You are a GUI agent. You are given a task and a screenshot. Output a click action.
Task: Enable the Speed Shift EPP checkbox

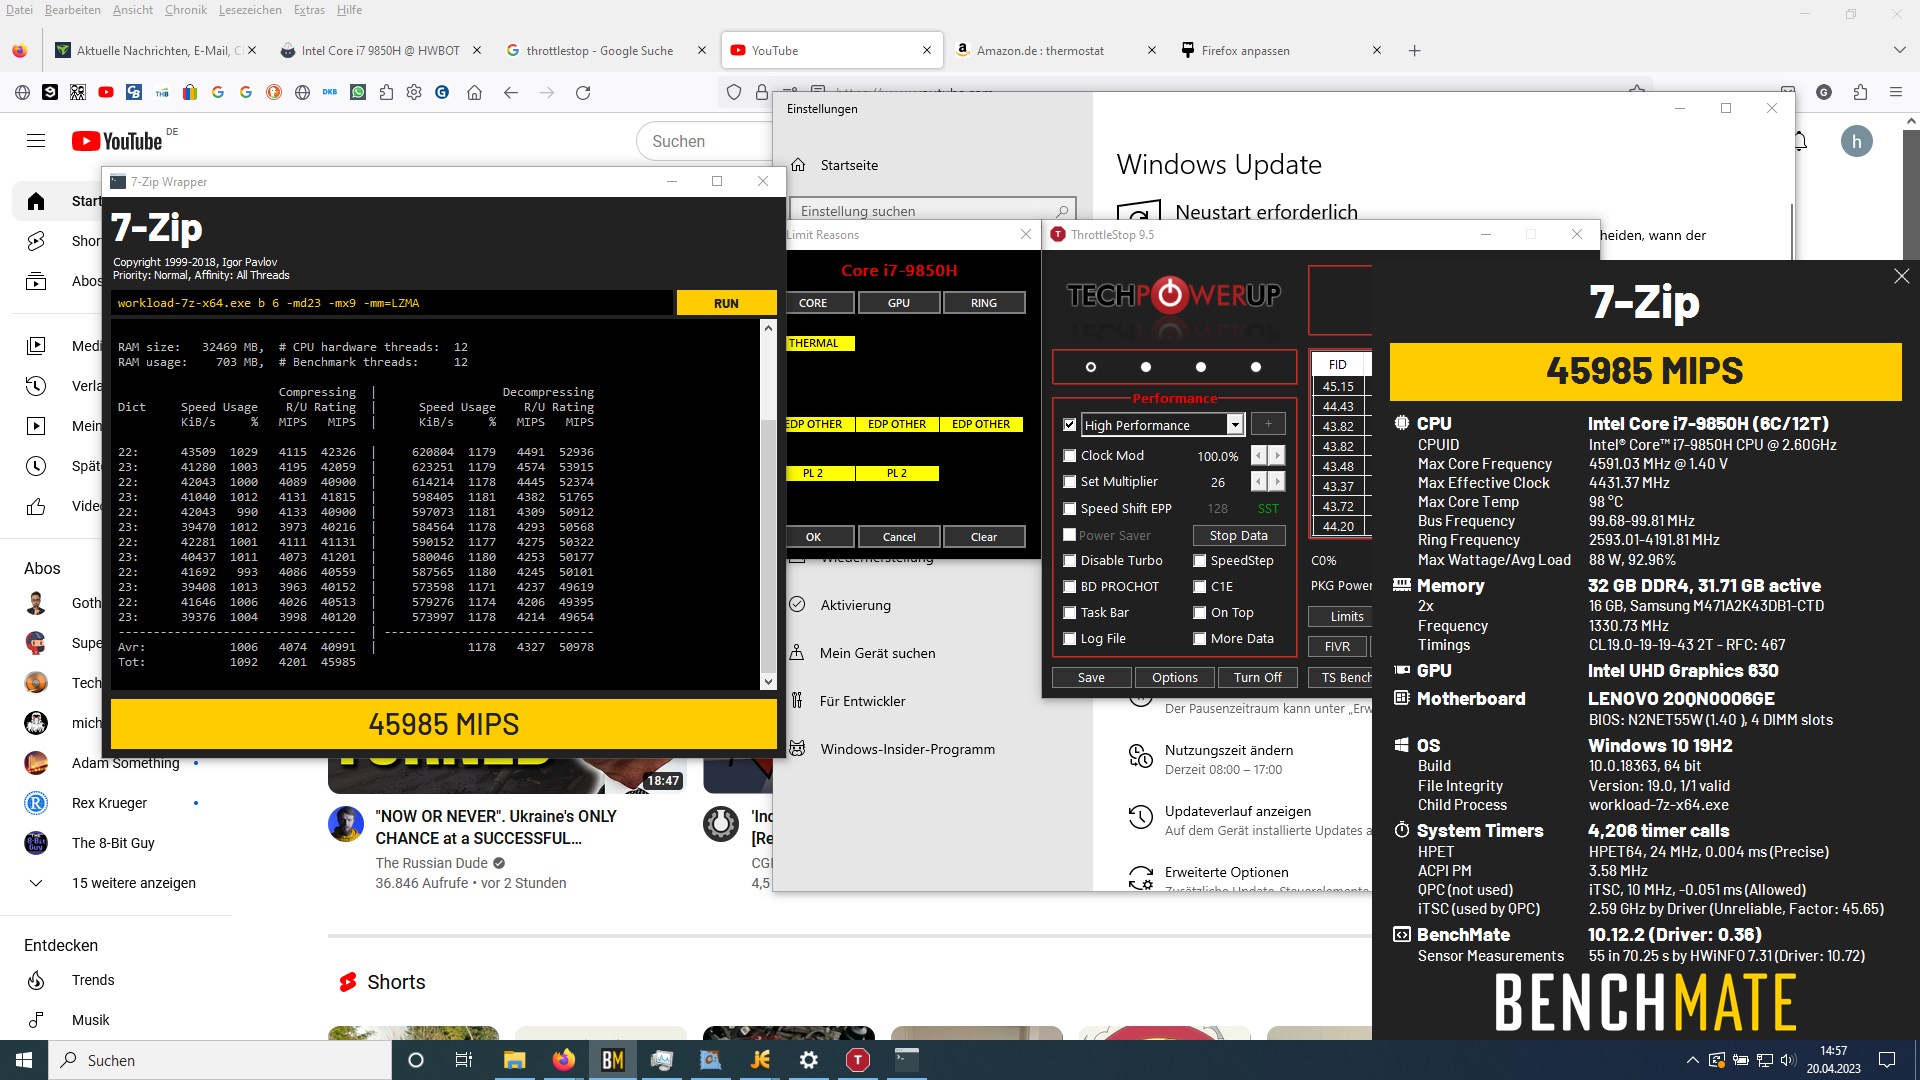point(1069,508)
